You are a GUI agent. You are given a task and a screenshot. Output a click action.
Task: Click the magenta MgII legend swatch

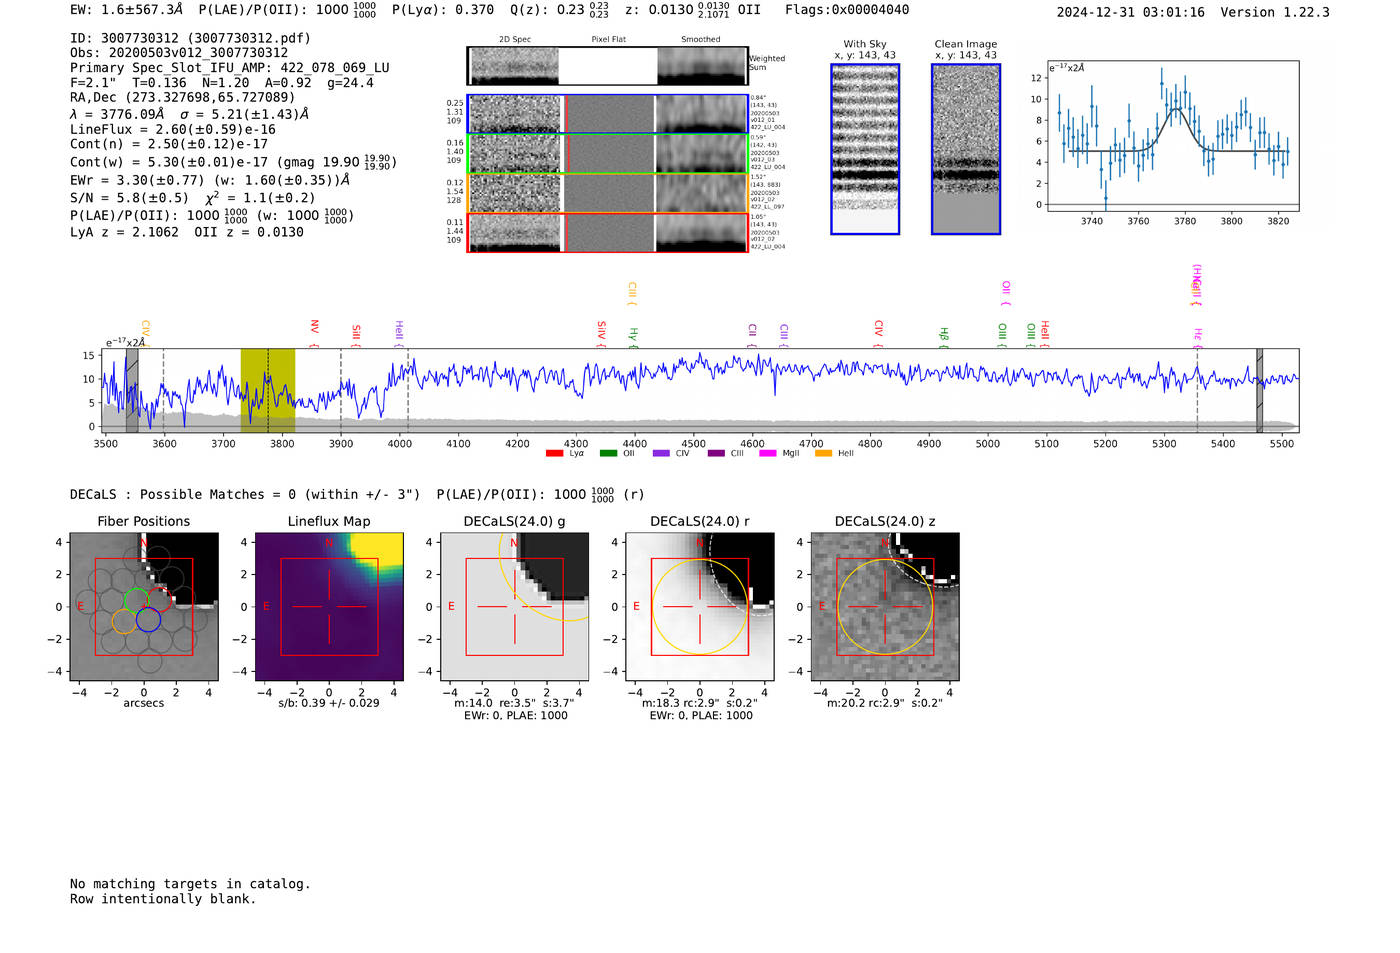[768, 454]
